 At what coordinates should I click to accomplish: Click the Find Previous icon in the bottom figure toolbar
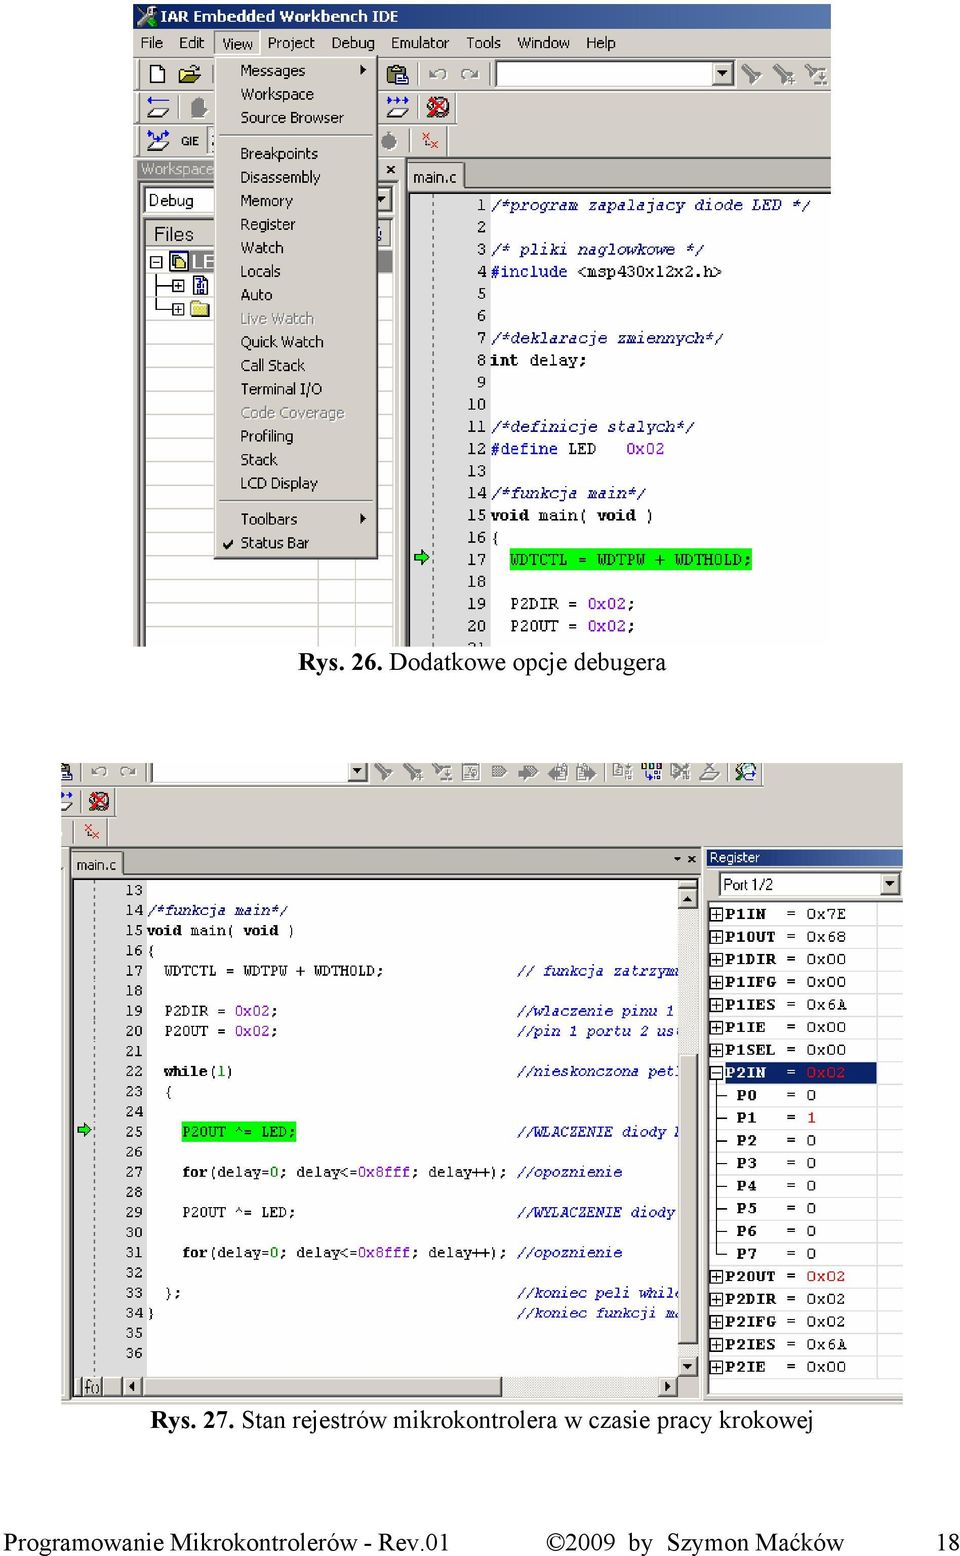point(383,772)
